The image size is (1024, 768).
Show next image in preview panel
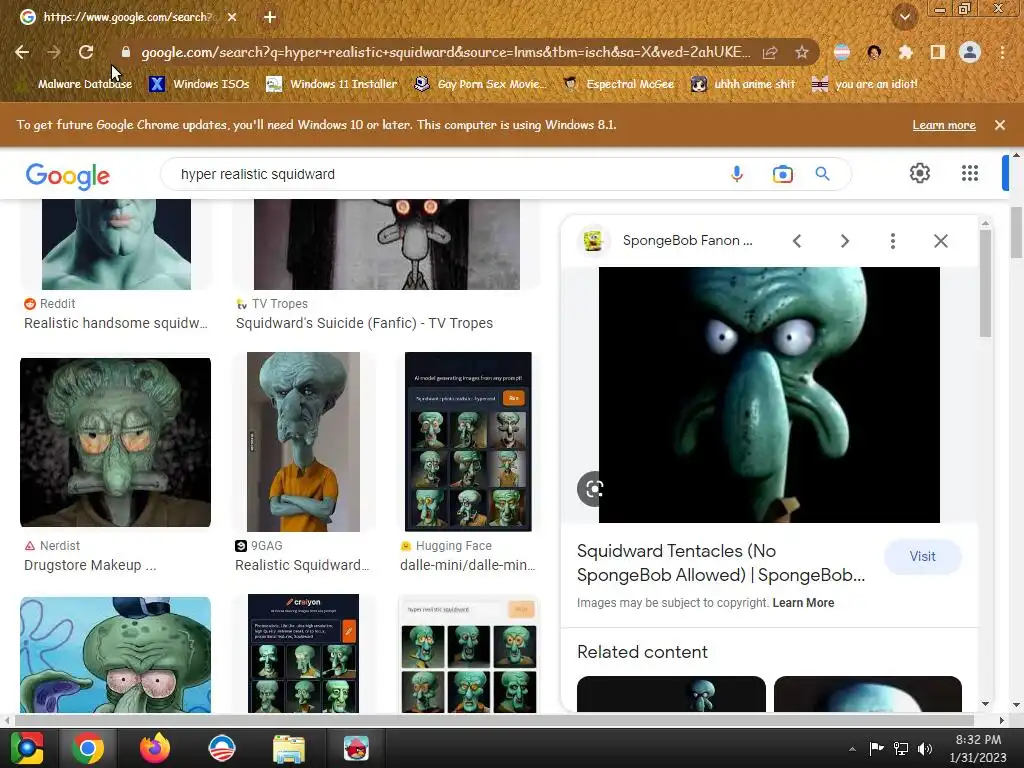pos(844,241)
